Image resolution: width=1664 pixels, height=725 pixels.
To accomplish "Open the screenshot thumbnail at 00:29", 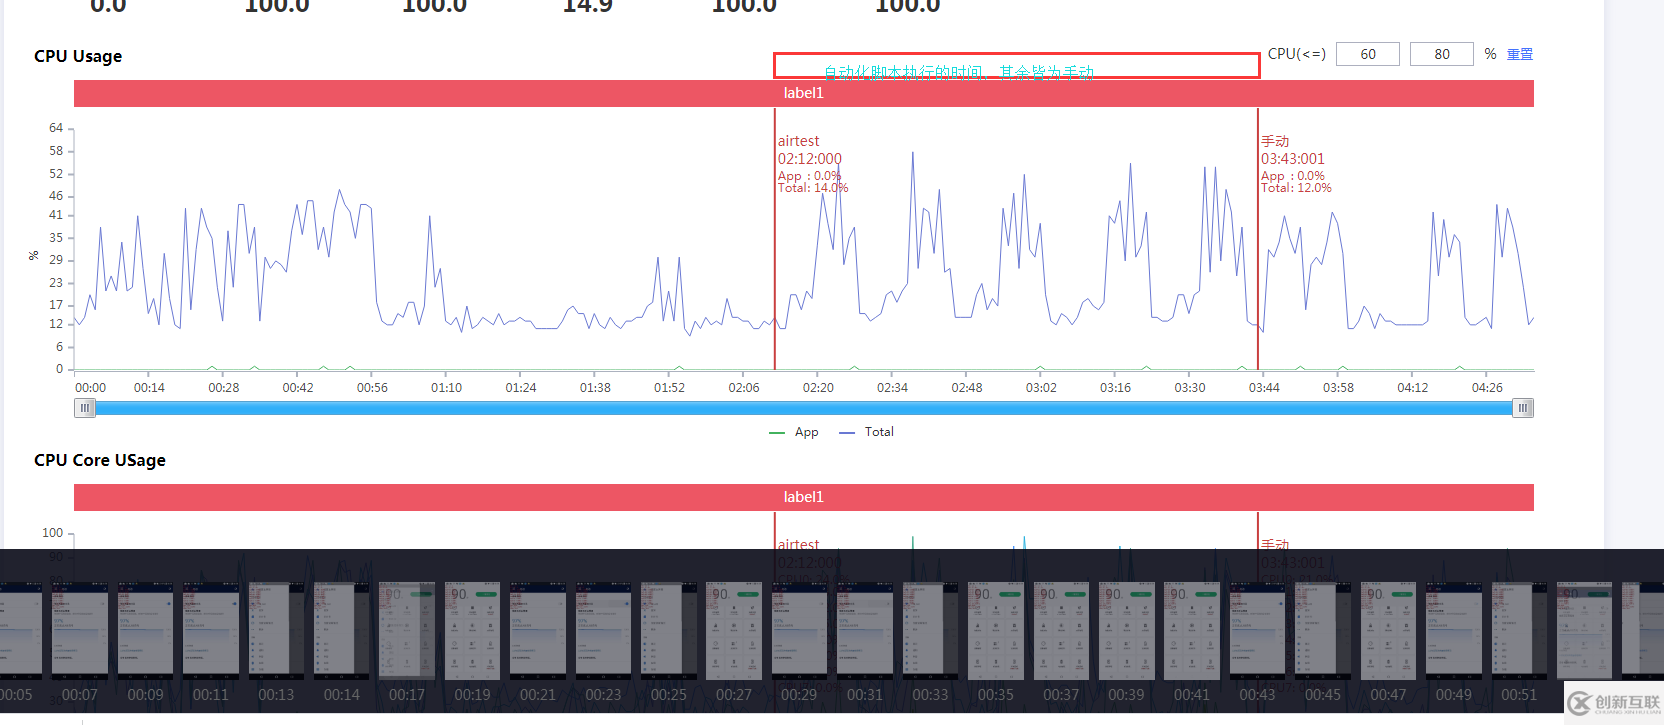I will click(x=800, y=631).
